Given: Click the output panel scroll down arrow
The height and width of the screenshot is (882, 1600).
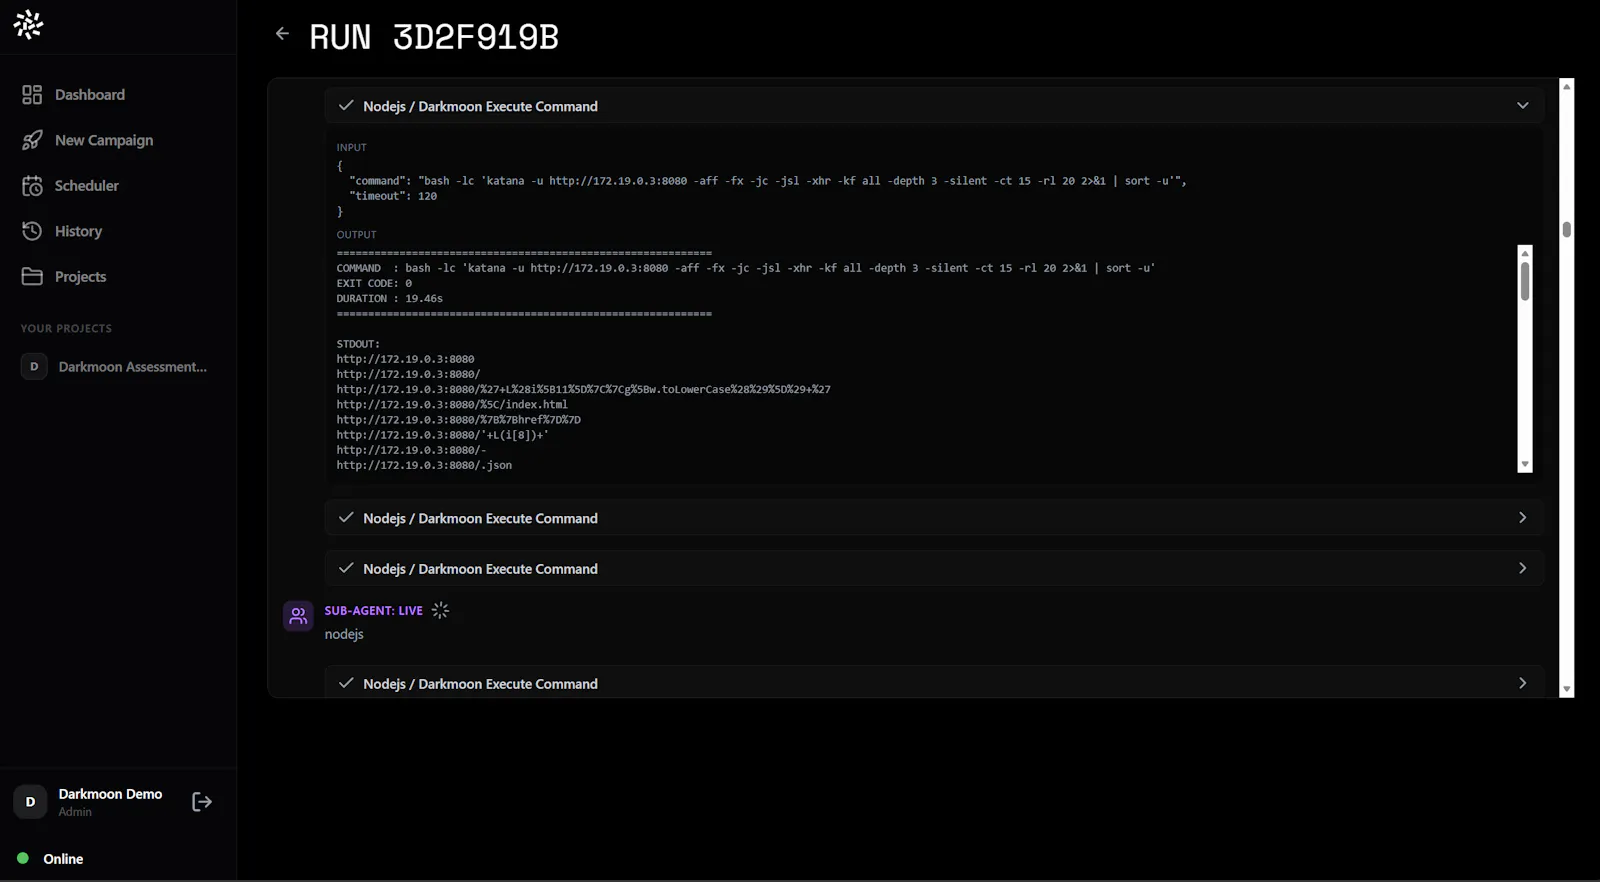Looking at the screenshot, I should tap(1525, 465).
